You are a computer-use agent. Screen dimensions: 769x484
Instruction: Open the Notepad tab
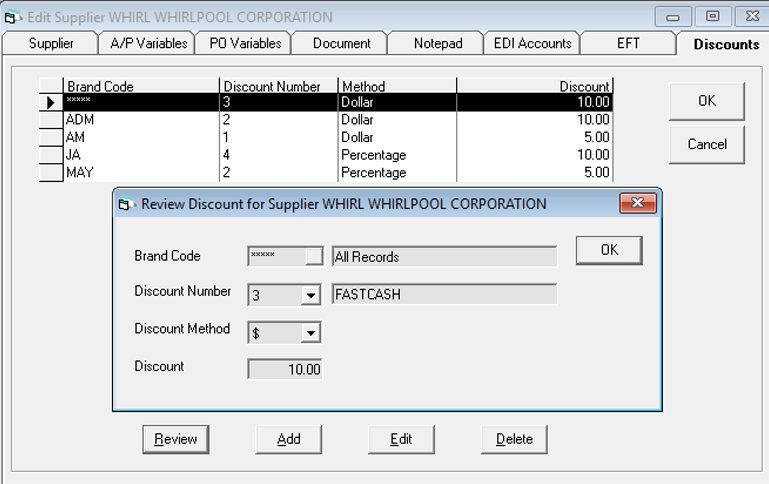pyautogui.click(x=437, y=43)
